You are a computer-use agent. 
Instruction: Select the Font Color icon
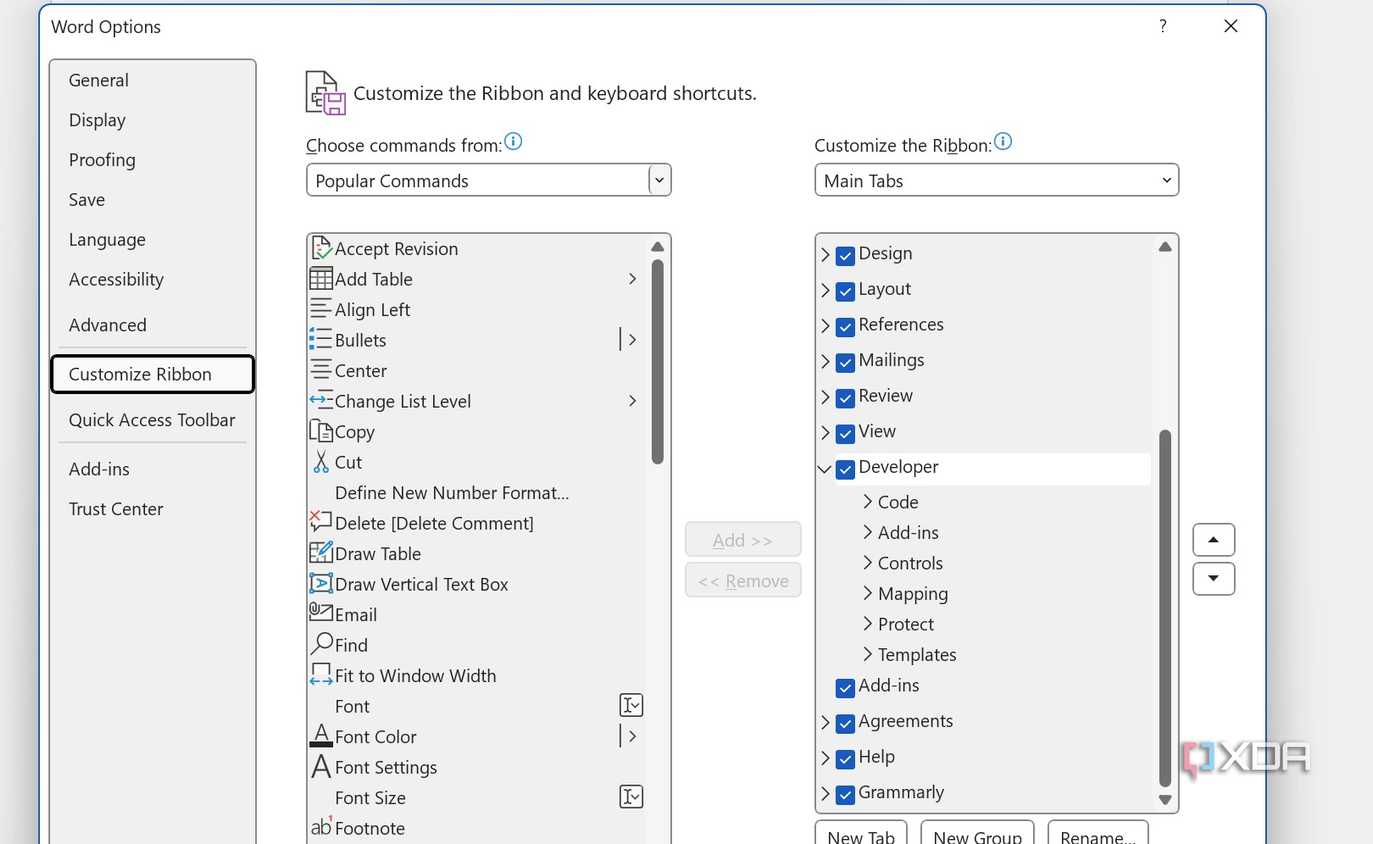(321, 736)
